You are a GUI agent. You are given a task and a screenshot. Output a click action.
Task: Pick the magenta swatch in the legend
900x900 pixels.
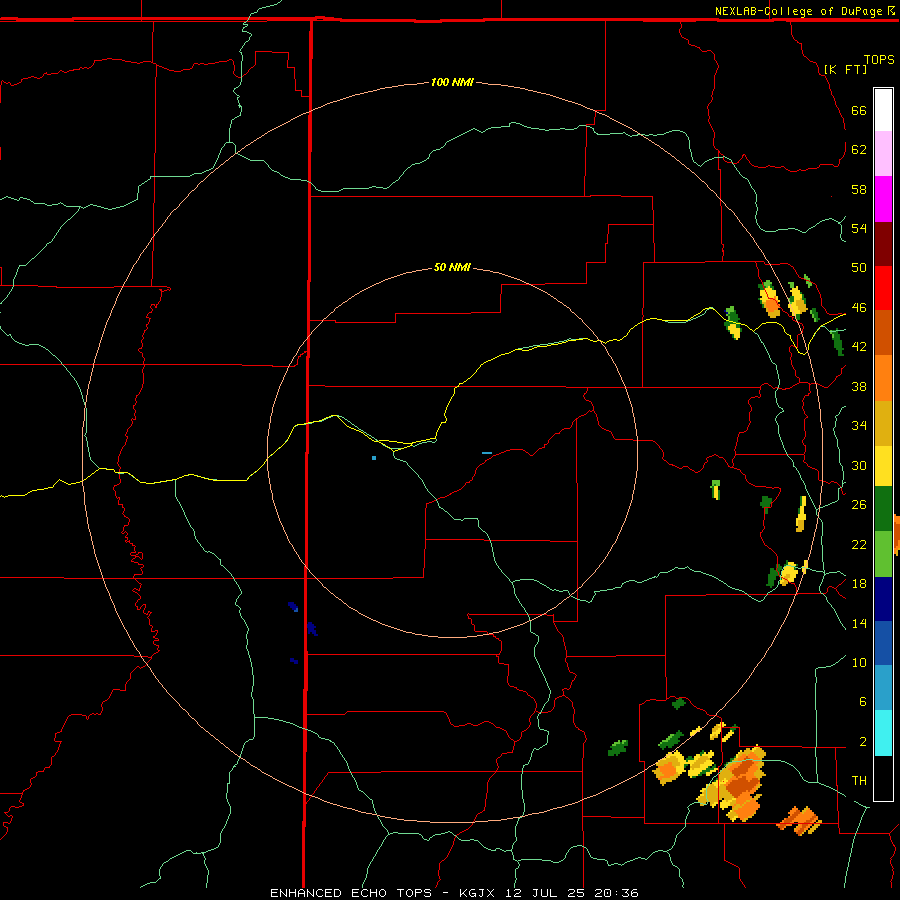click(883, 199)
